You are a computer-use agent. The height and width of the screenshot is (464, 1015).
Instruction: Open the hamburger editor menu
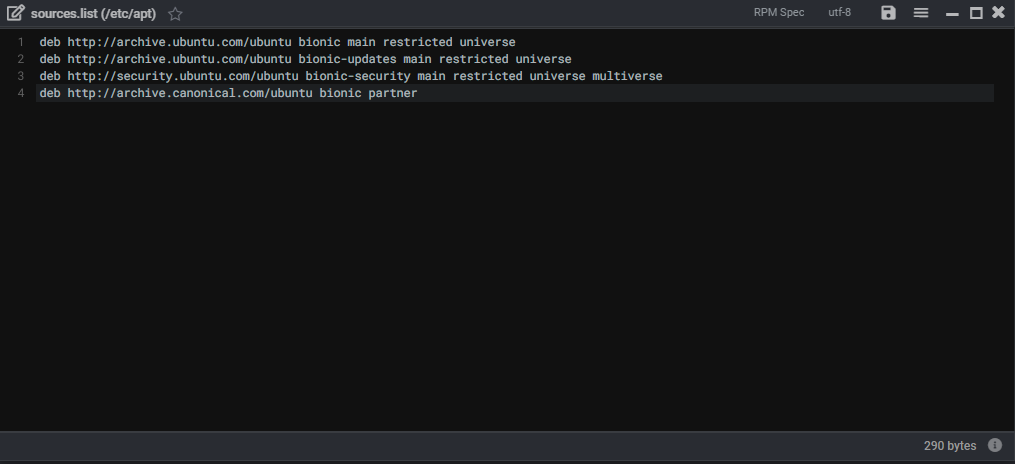921,13
